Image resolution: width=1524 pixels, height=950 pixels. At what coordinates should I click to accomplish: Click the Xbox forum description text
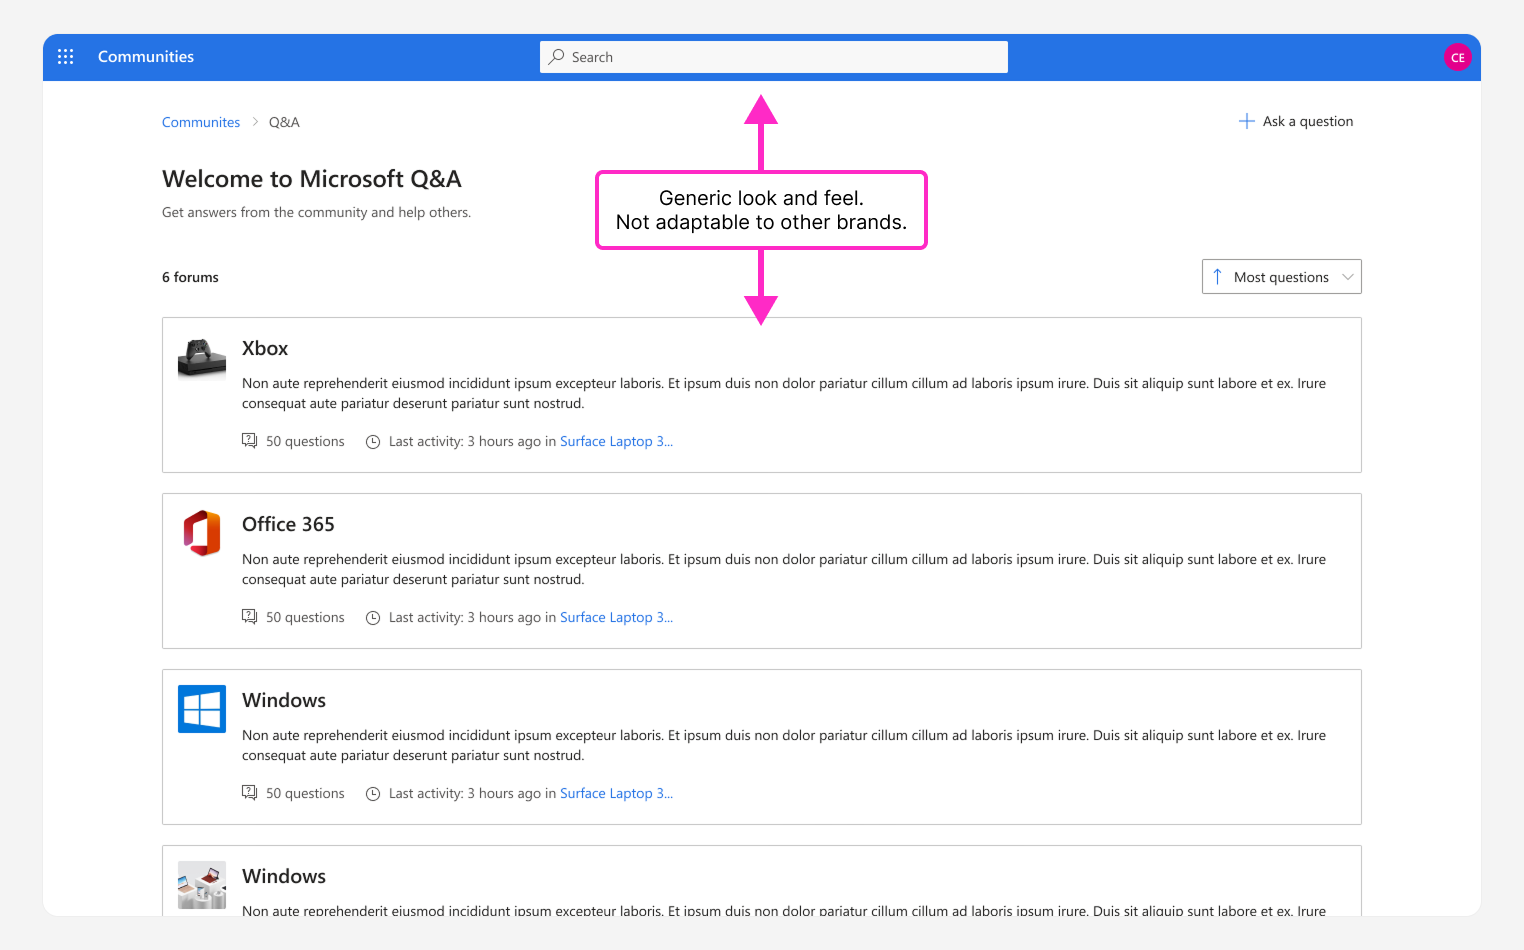point(784,393)
